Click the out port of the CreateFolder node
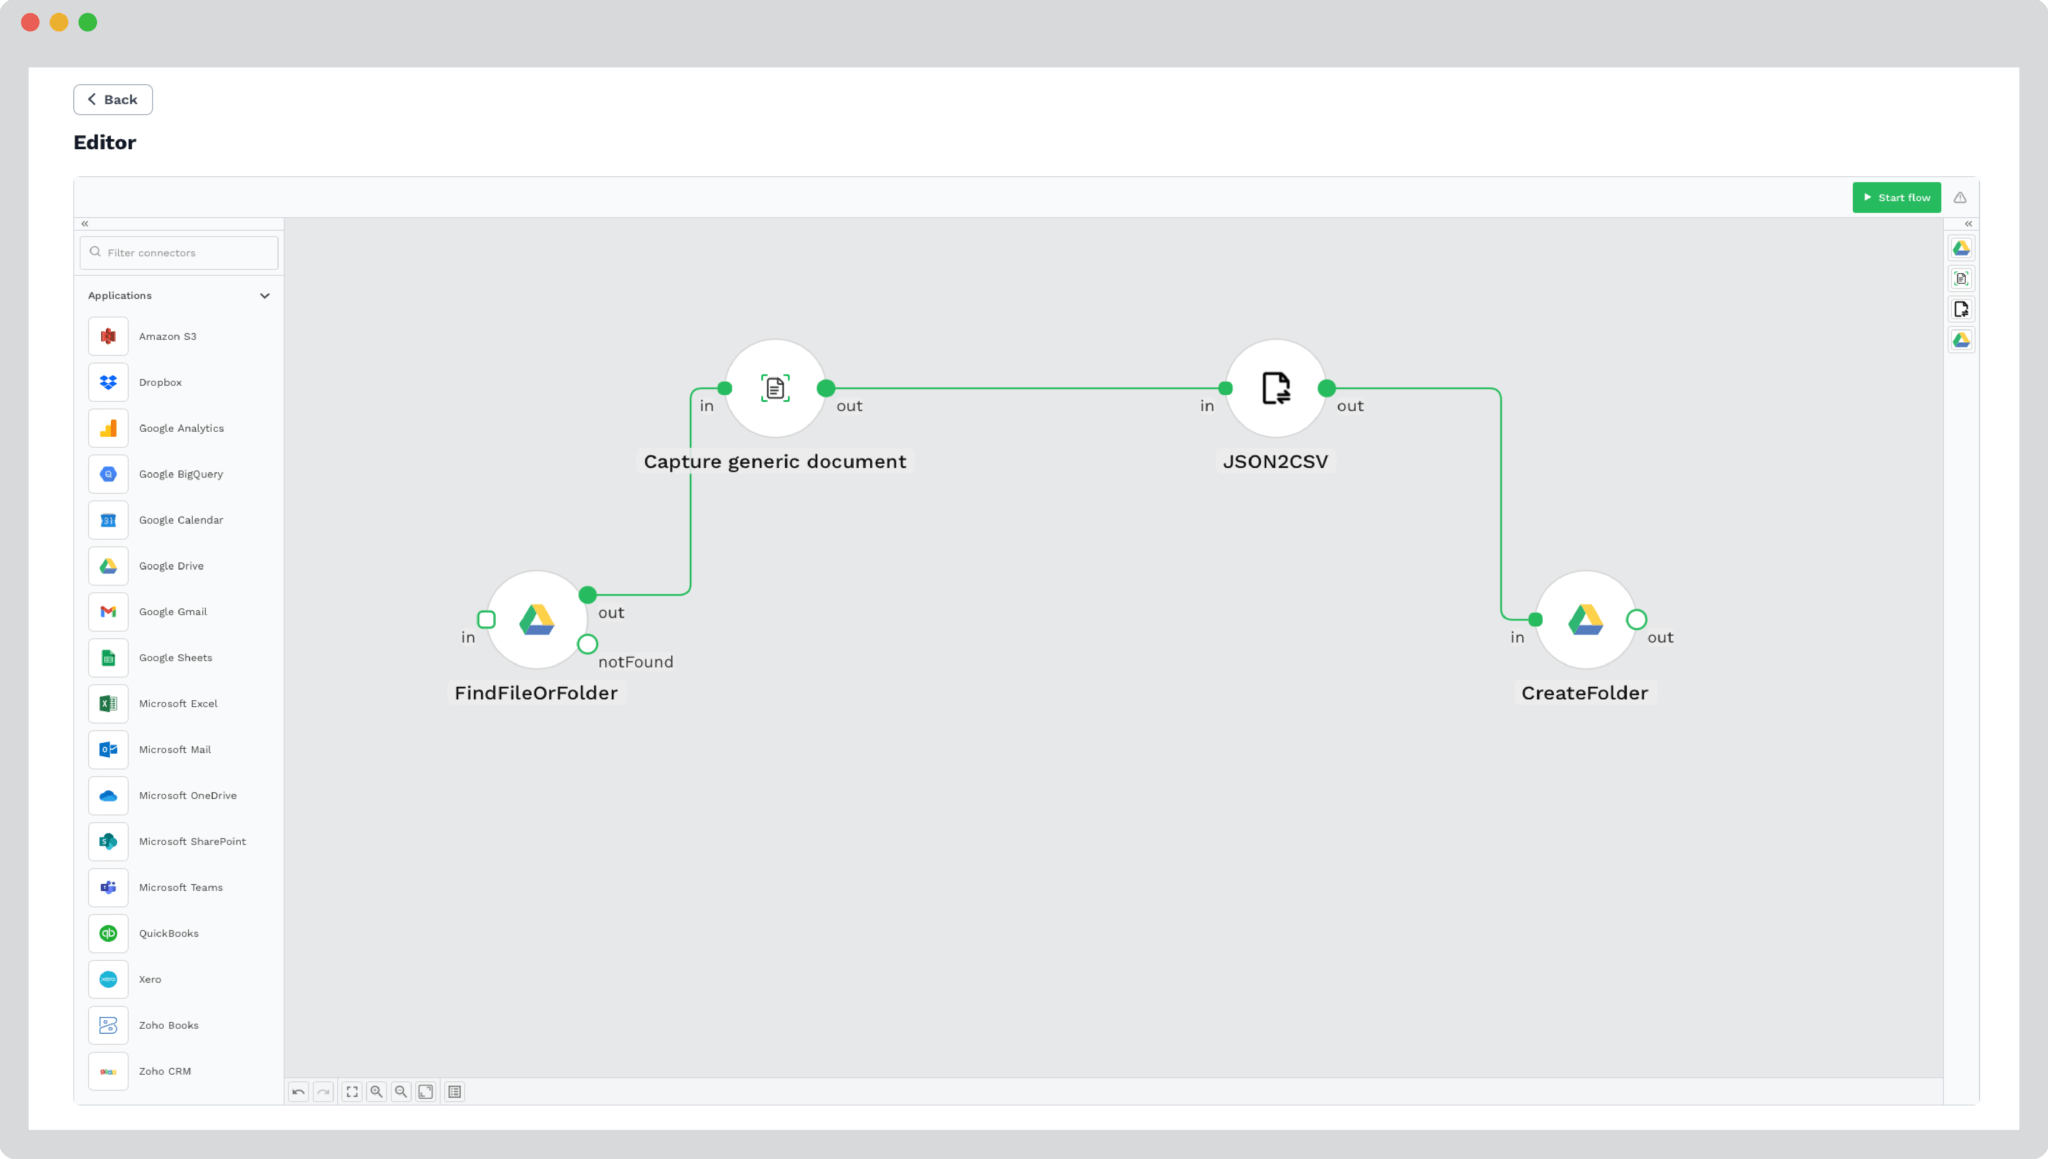2048x1159 pixels. point(1637,620)
